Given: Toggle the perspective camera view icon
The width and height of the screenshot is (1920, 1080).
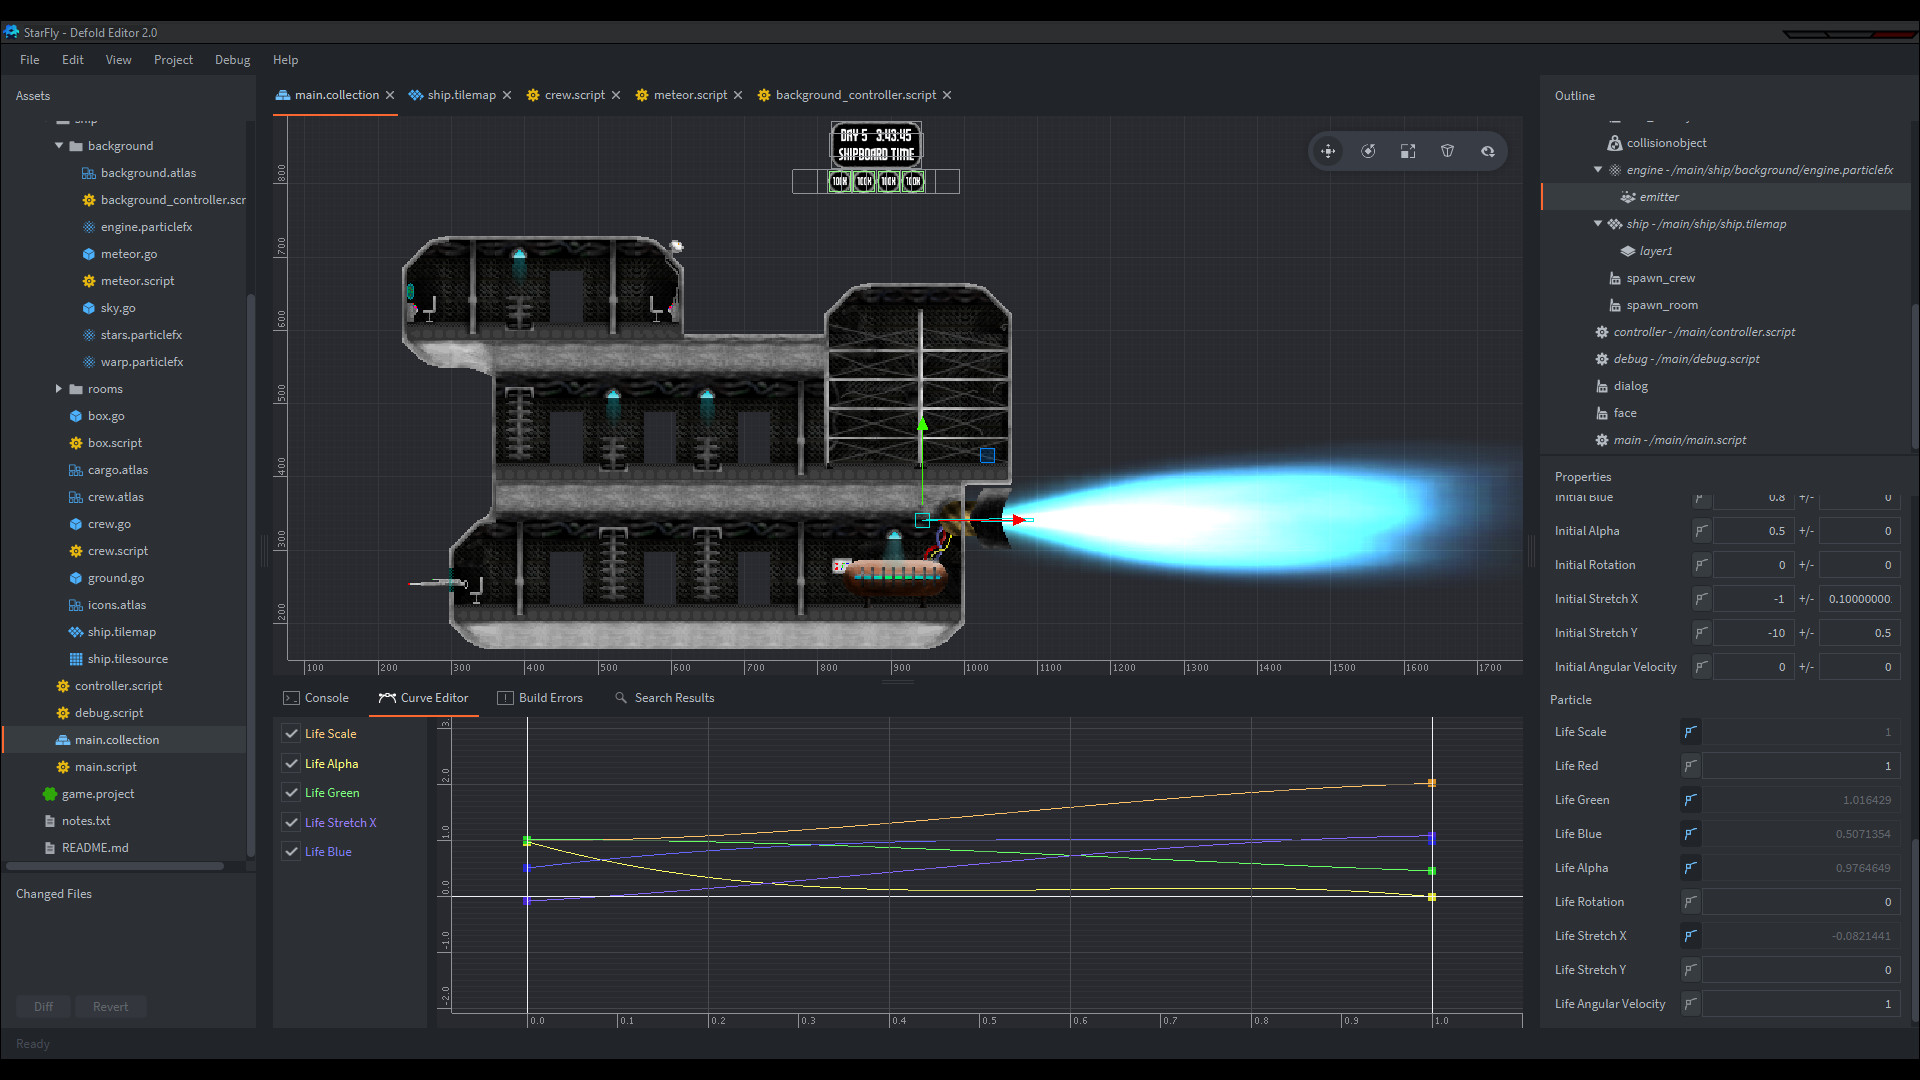Looking at the screenshot, I should (x=1448, y=150).
